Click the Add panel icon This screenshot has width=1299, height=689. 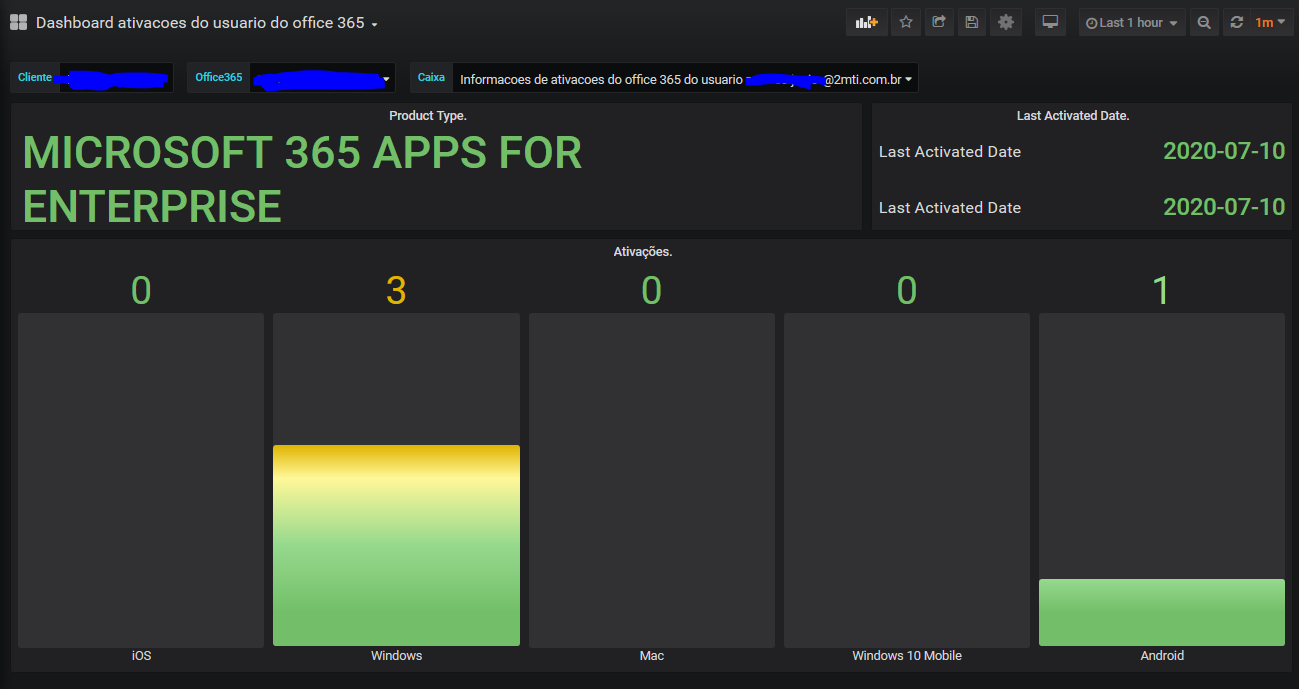(866, 22)
